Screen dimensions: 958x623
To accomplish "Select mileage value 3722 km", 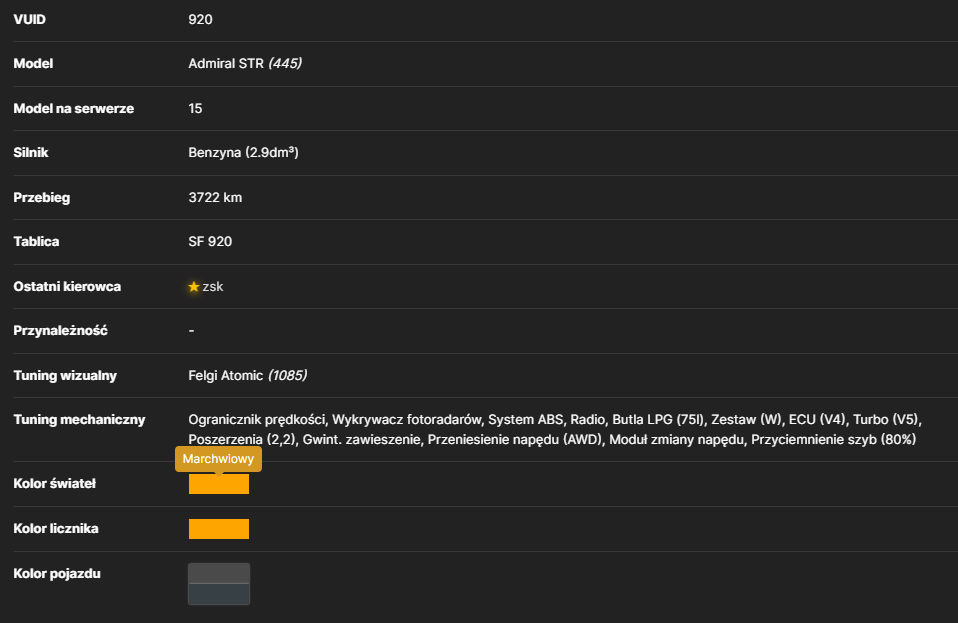I will [x=215, y=198].
